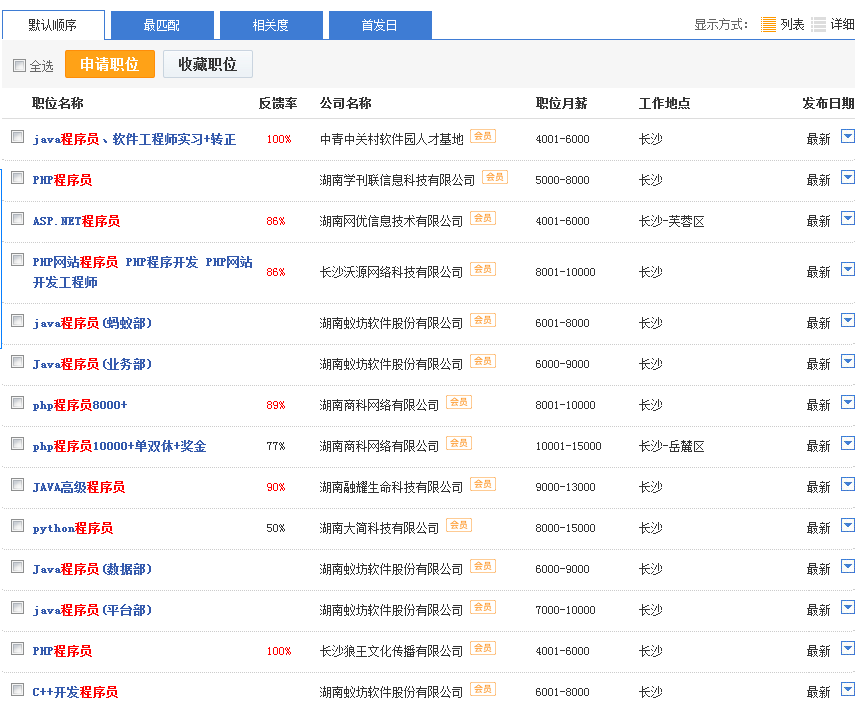Image resolution: width=865 pixels, height=702 pixels.
Task: Expand the ASP.NET程序员 row arrow
Action: (x=848, y=218)
